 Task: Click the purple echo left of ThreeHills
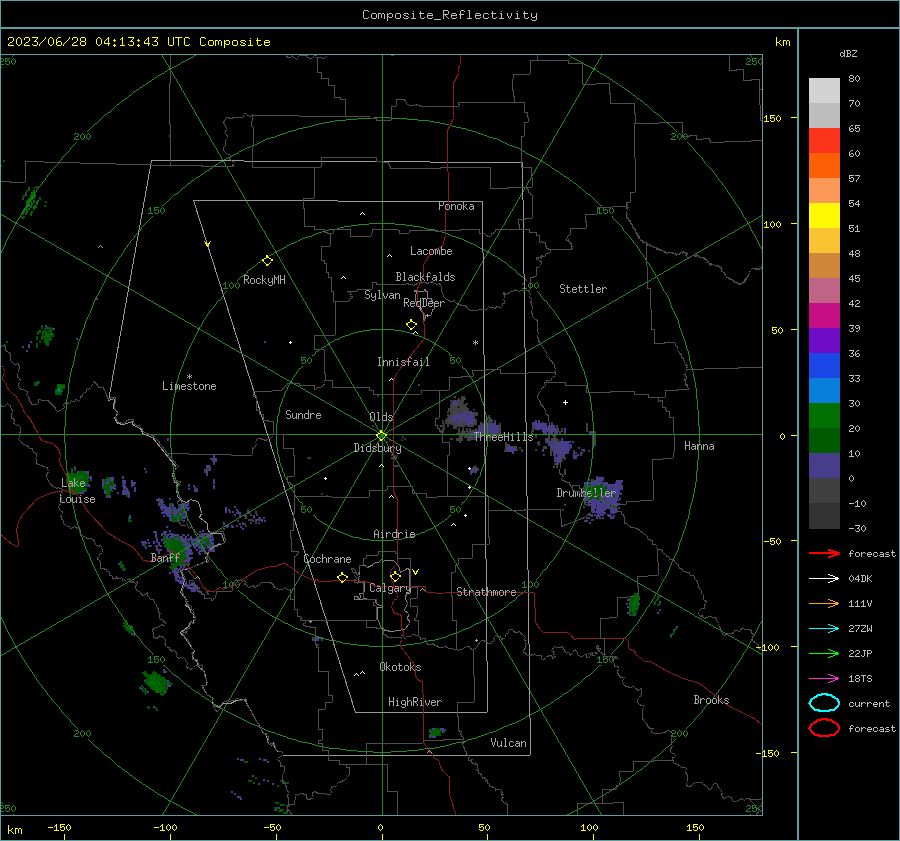coord(461,416)
